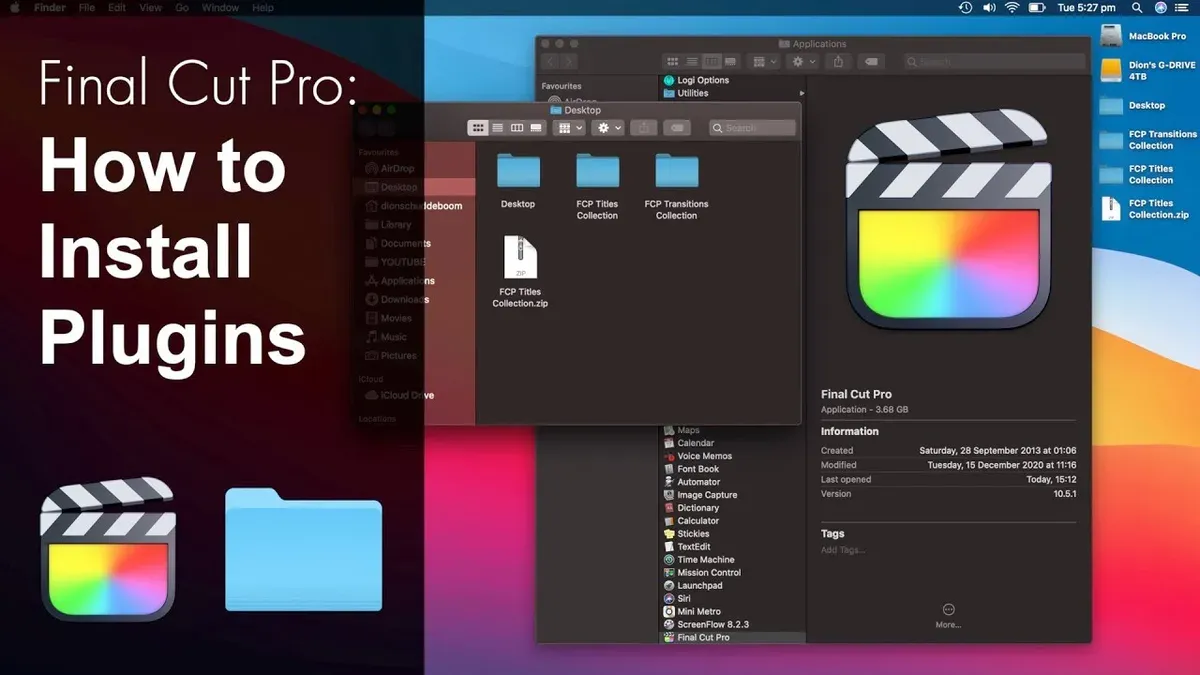
Task: Click Back arrow in Applications window
Action: coord(548,62)
